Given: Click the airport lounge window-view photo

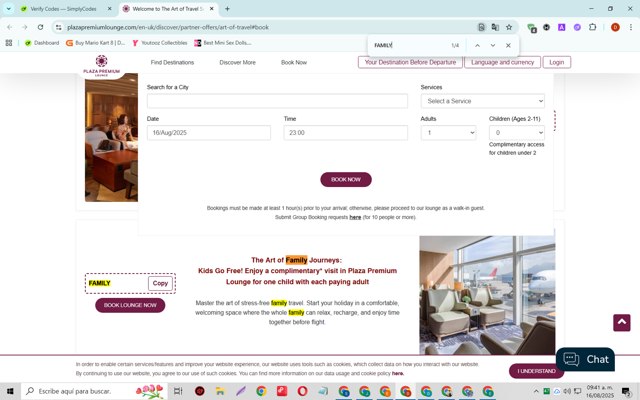Looking at the screenshot, I should pyautogui.click(x=487, y=295).
